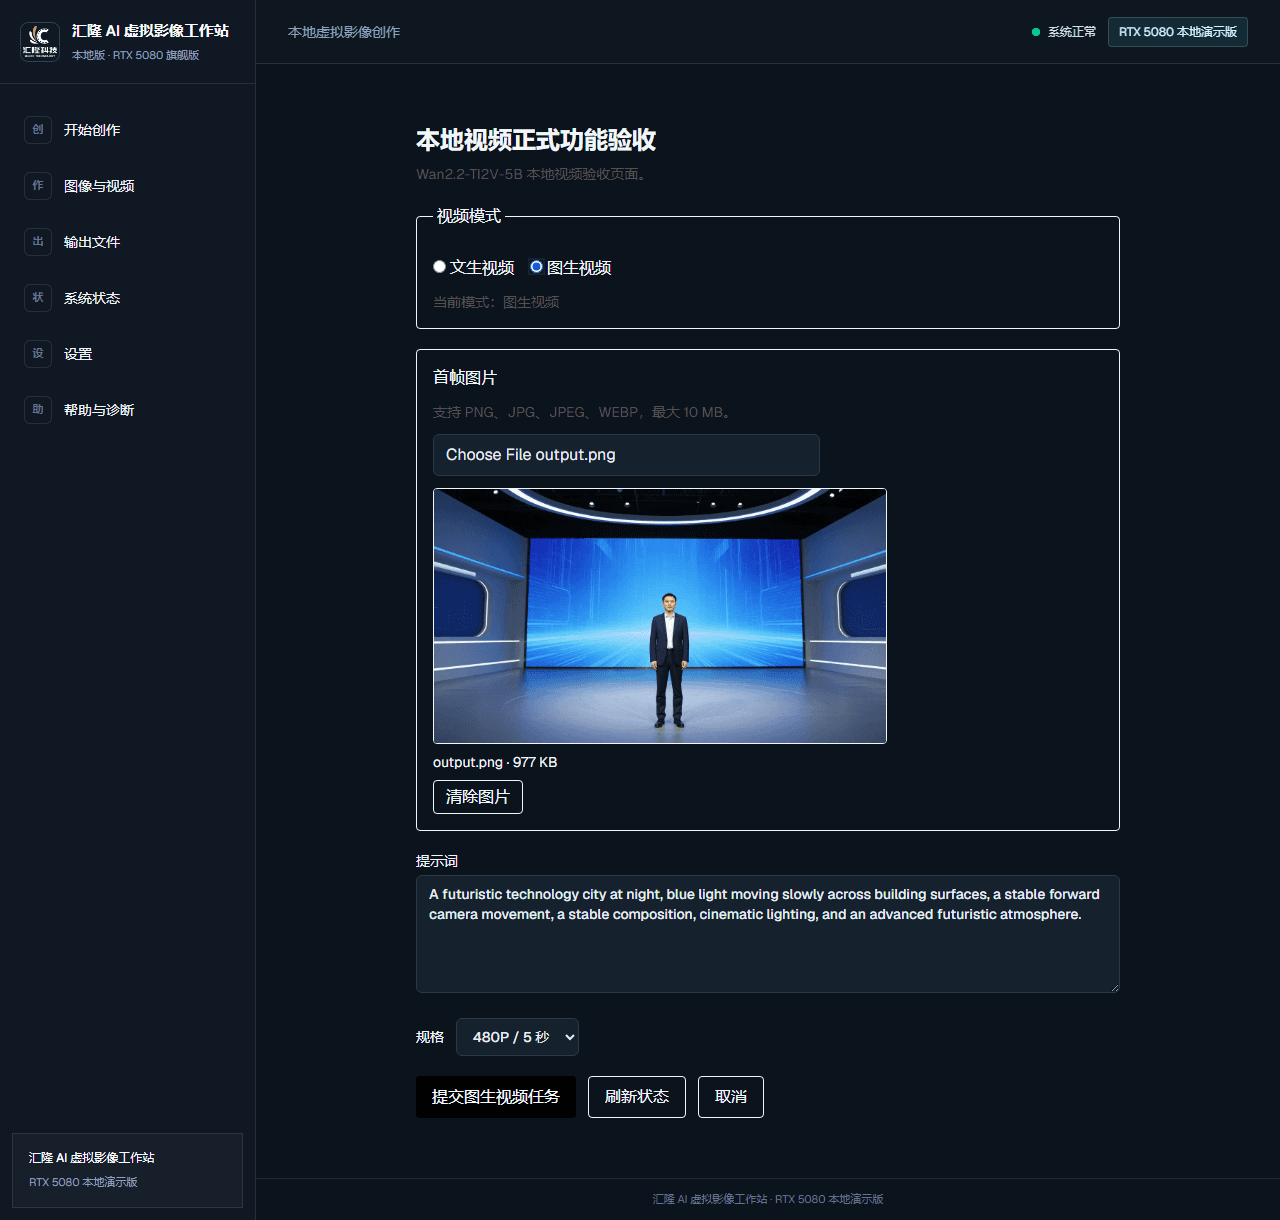Image resolution: width=1280 pixels, height=1220 pixels.
Task: Open the 开始创作 menu item
Action: pos(127,130)
